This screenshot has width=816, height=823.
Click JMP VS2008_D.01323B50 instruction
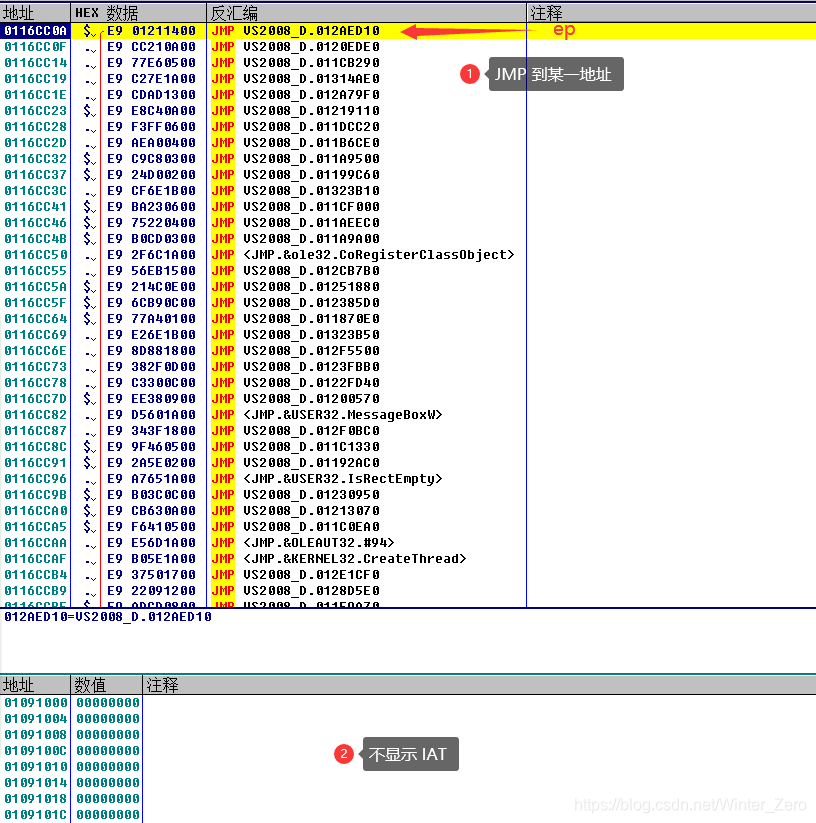pyautogui.click(x=295, y=335)
